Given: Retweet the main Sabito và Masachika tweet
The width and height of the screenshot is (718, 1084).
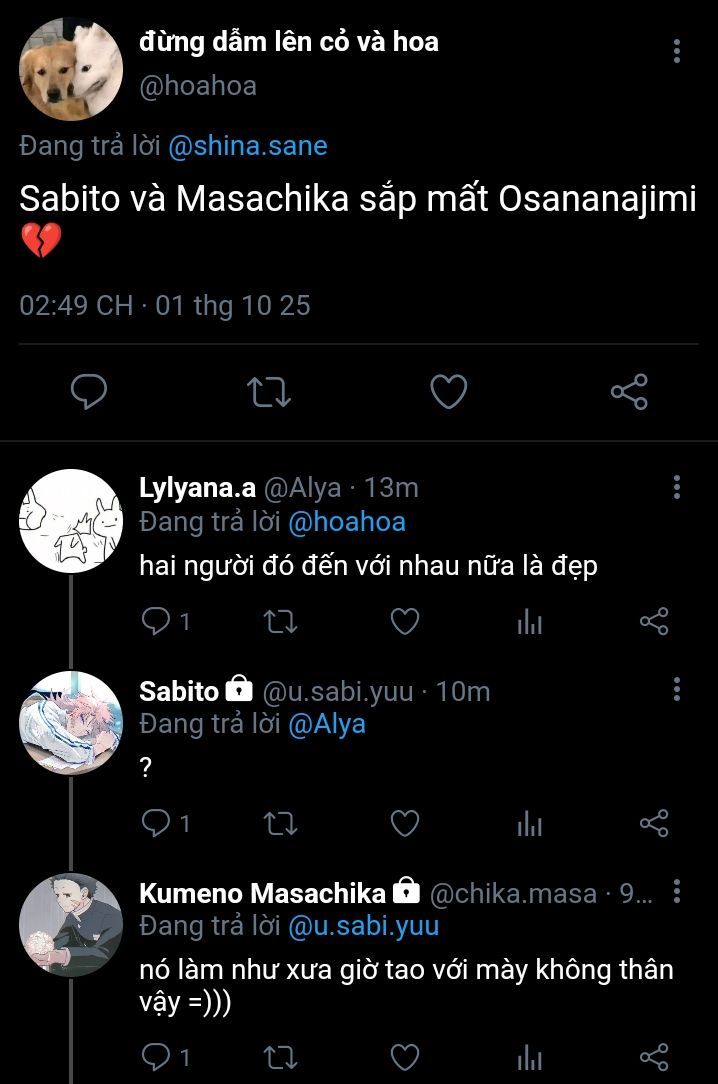Looking at the screenshot, I should (x=268, y=391).
